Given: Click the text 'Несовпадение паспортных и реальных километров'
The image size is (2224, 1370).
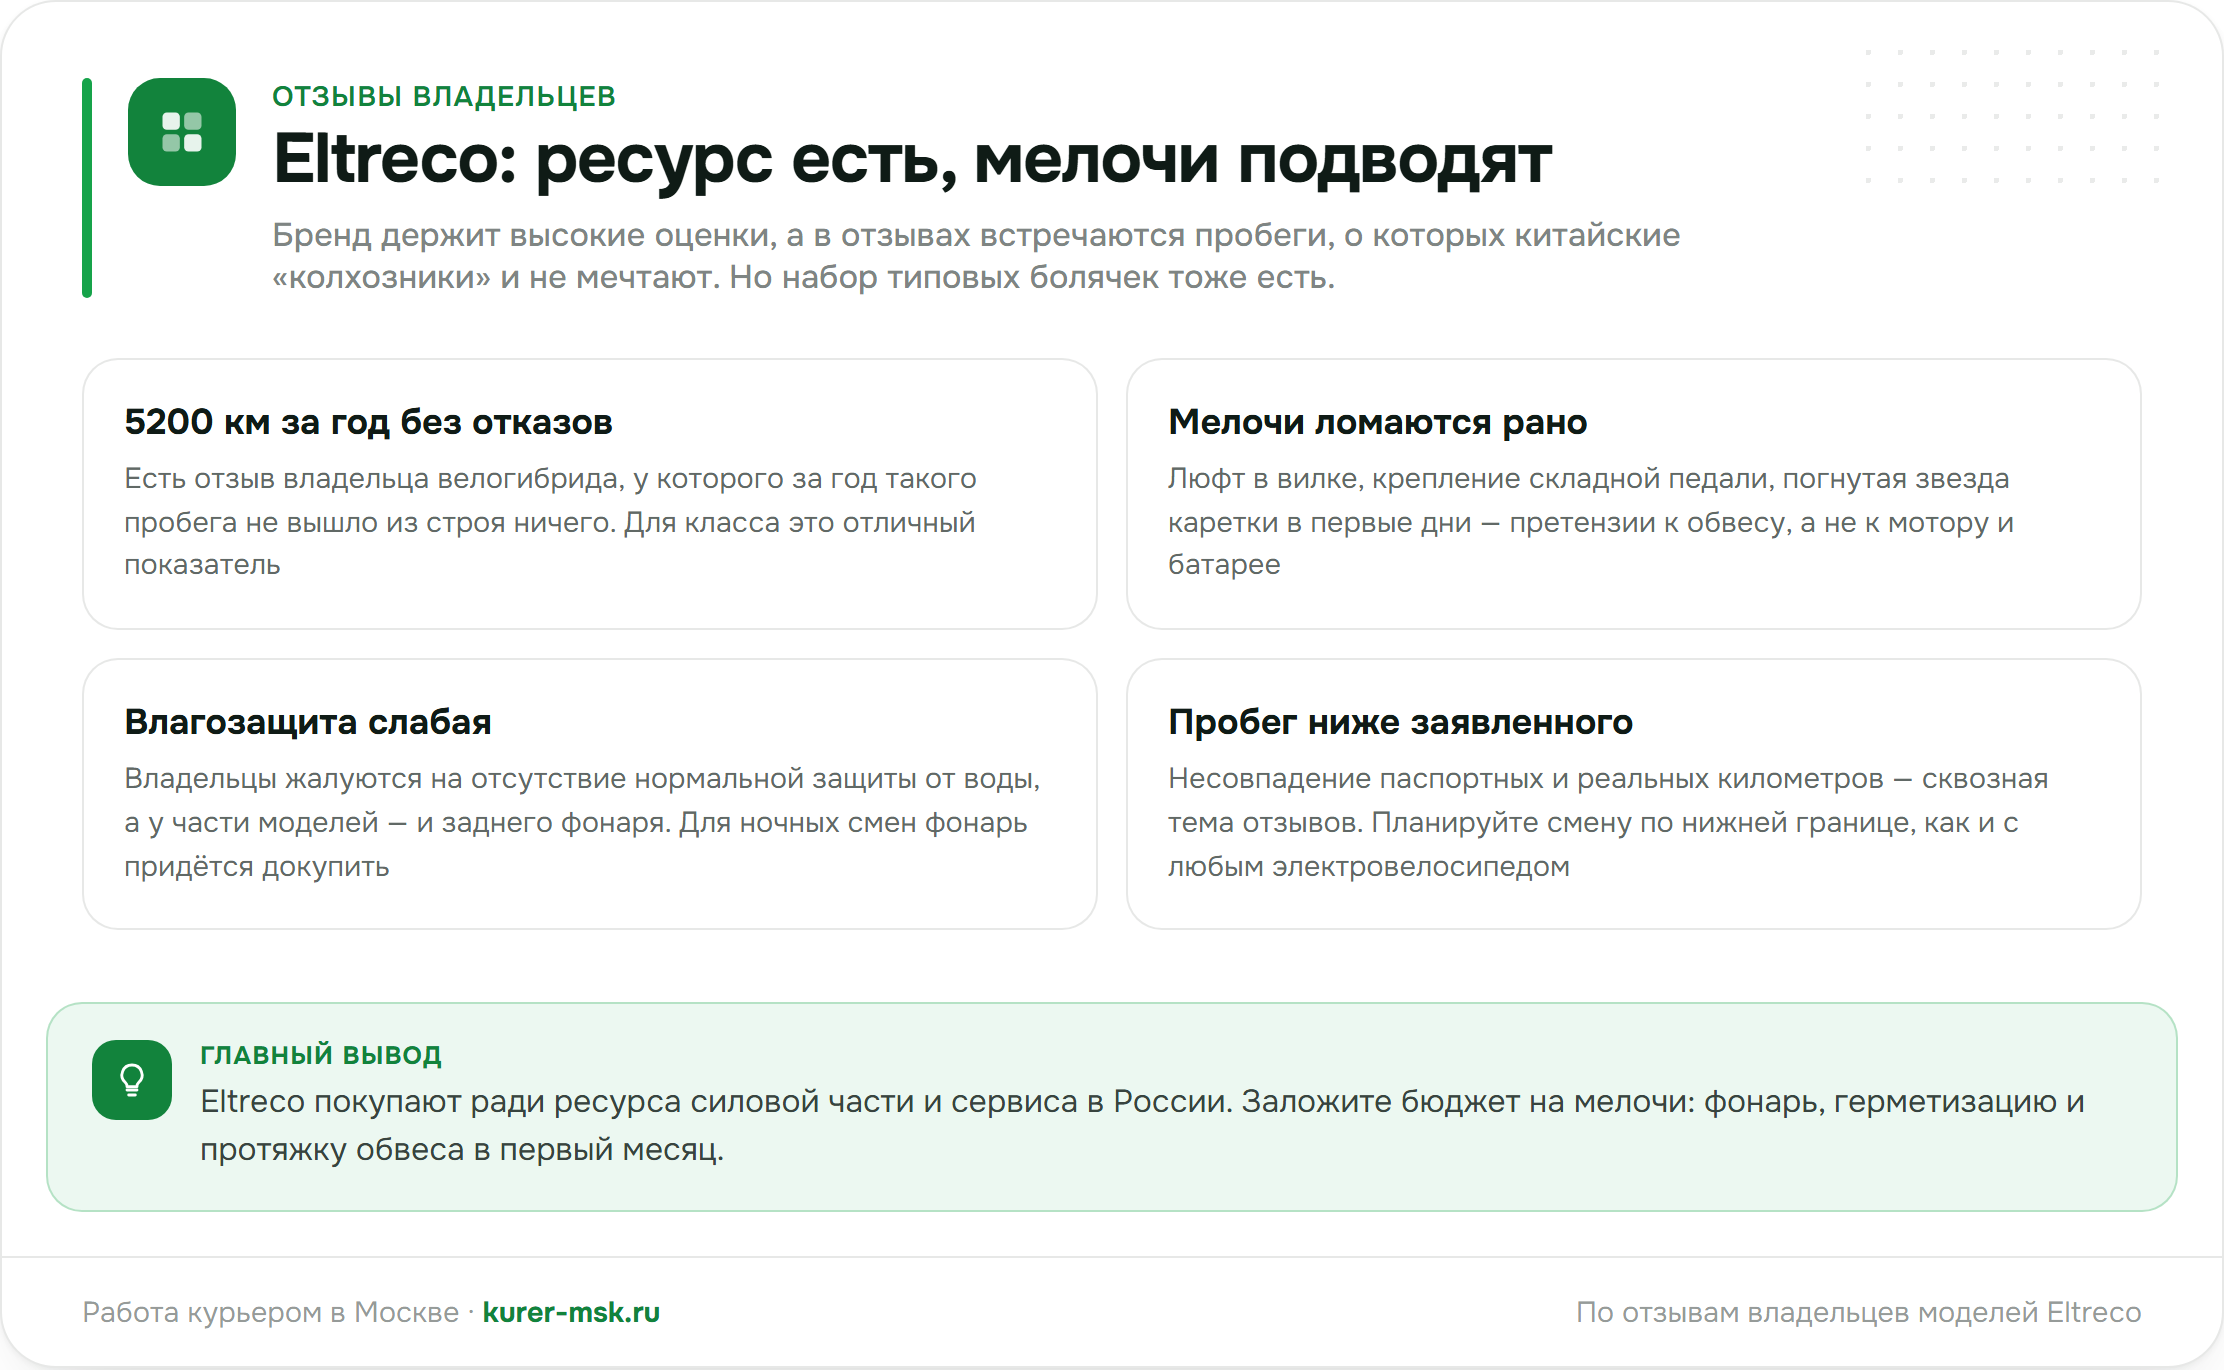Looking at the screenshot, I should click(1525, 779).
